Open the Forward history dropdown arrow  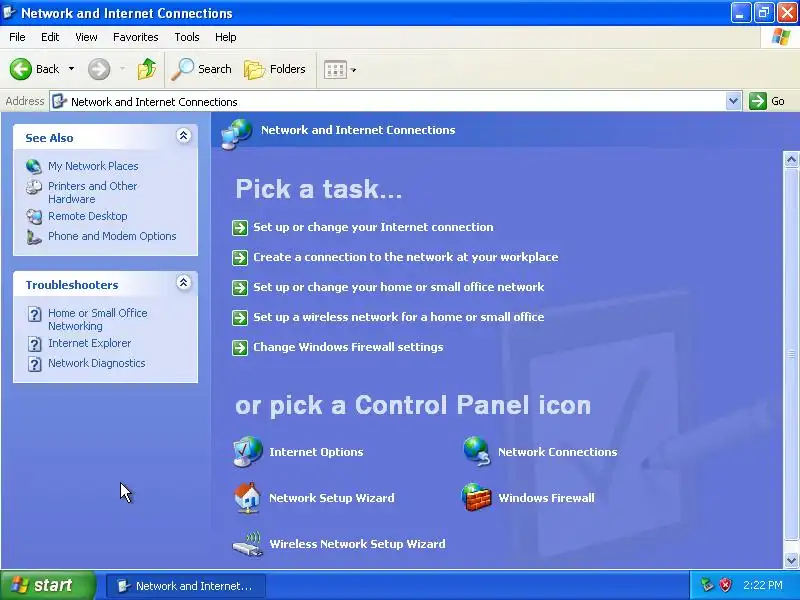[x=122, y=69]
